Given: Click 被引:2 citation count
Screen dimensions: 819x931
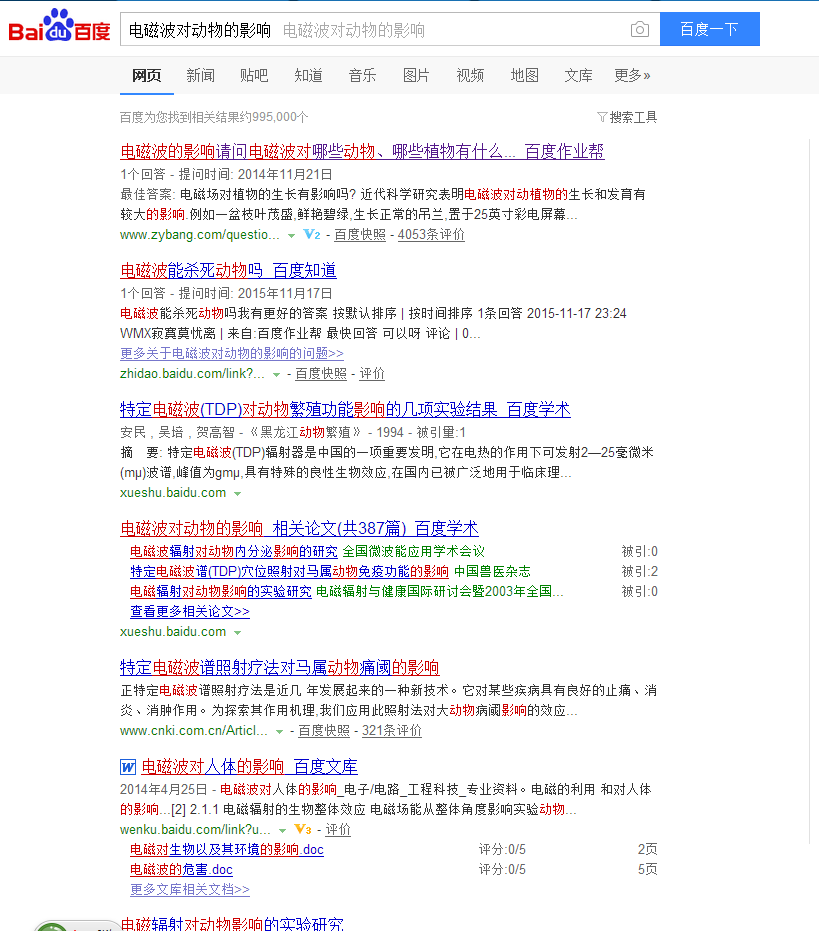Looking at the screenshot, I should [640, 572].
